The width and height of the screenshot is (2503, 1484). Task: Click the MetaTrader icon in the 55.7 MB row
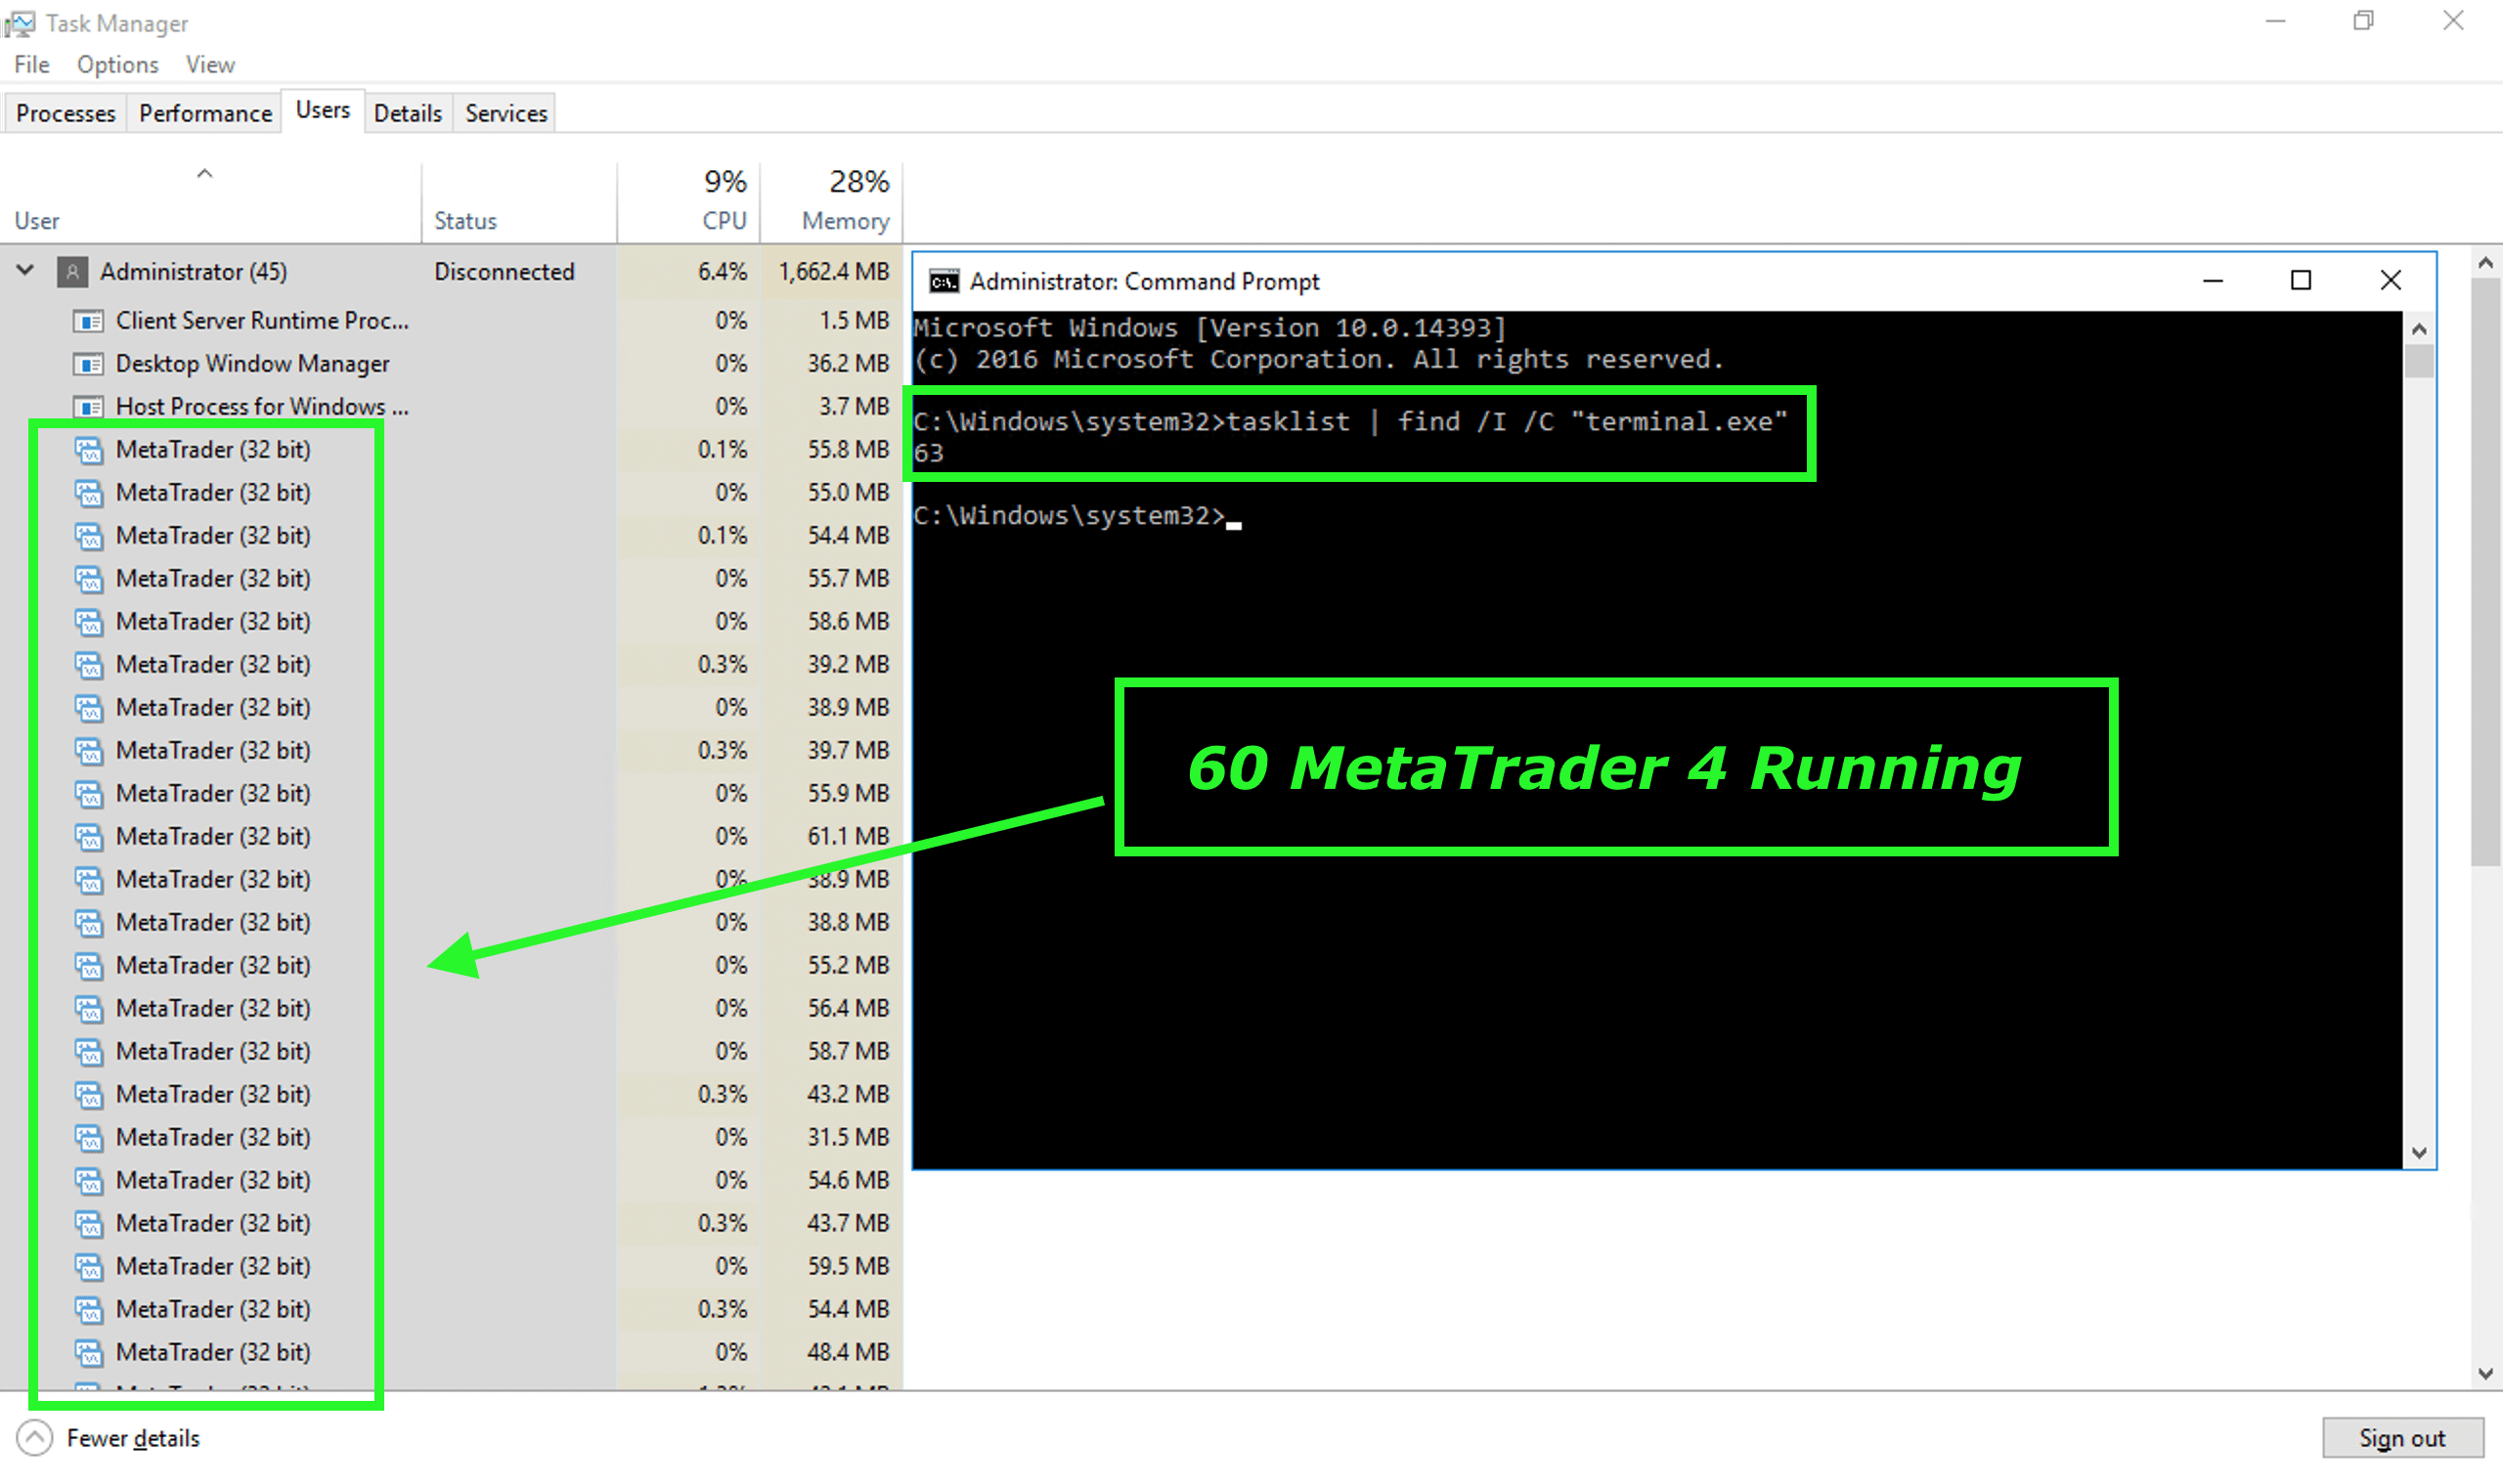[x=89, y=579]
